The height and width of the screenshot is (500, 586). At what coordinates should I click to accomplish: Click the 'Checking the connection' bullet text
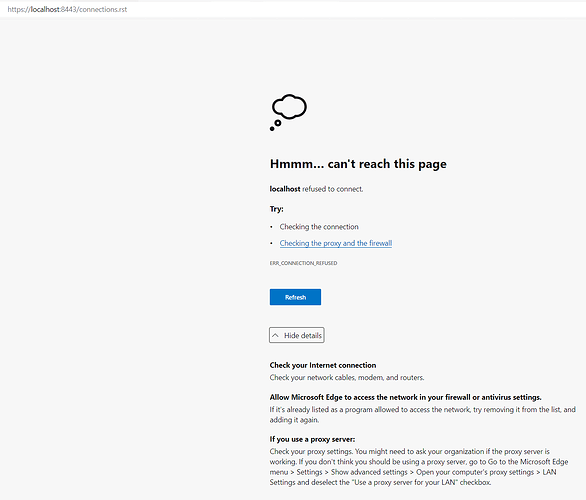pyautogui.click(x=319, y=227)
